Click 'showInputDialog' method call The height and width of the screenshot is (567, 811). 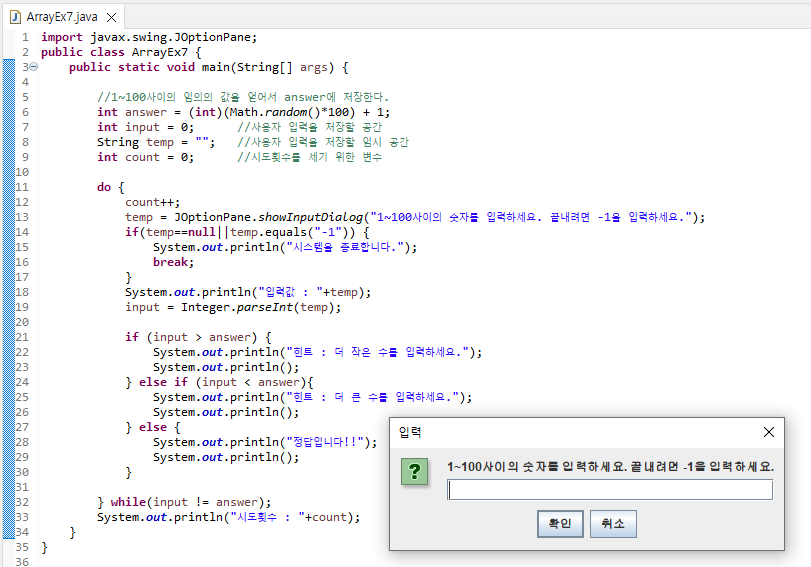pyautogui.click(x=310, y=217)
